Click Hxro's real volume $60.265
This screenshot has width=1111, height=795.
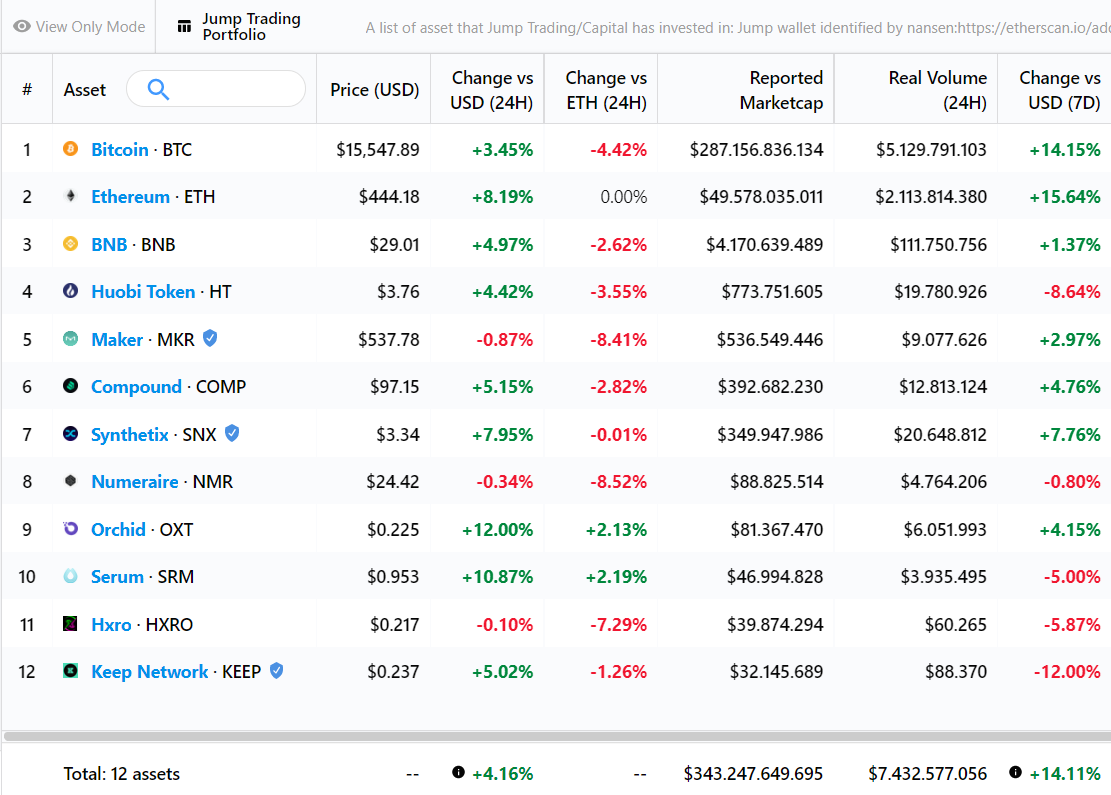(955, 624)
